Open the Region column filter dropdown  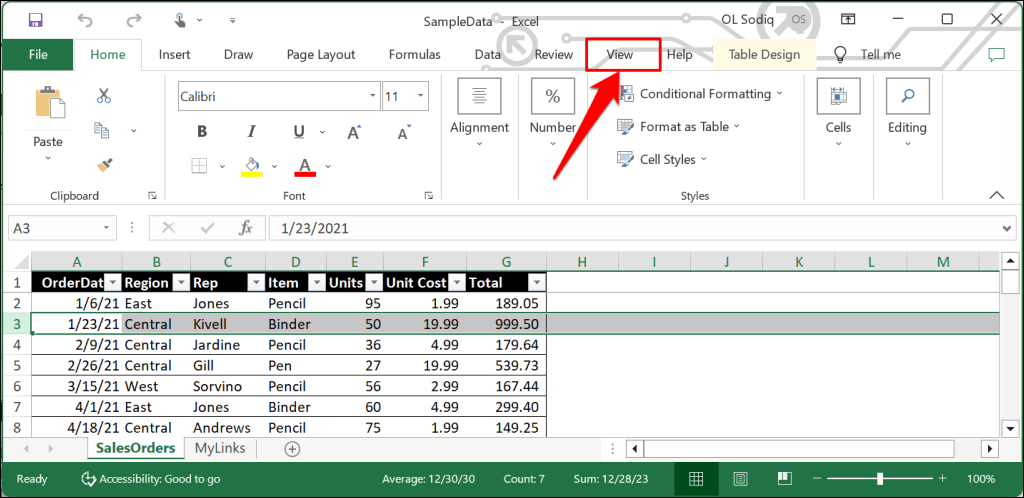tap(183, 283)
